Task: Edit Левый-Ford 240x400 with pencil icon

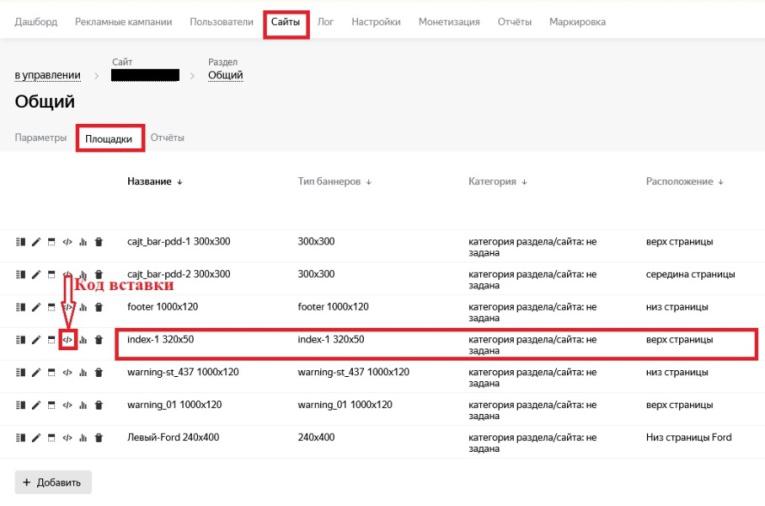Action: [x=36, y=438]
